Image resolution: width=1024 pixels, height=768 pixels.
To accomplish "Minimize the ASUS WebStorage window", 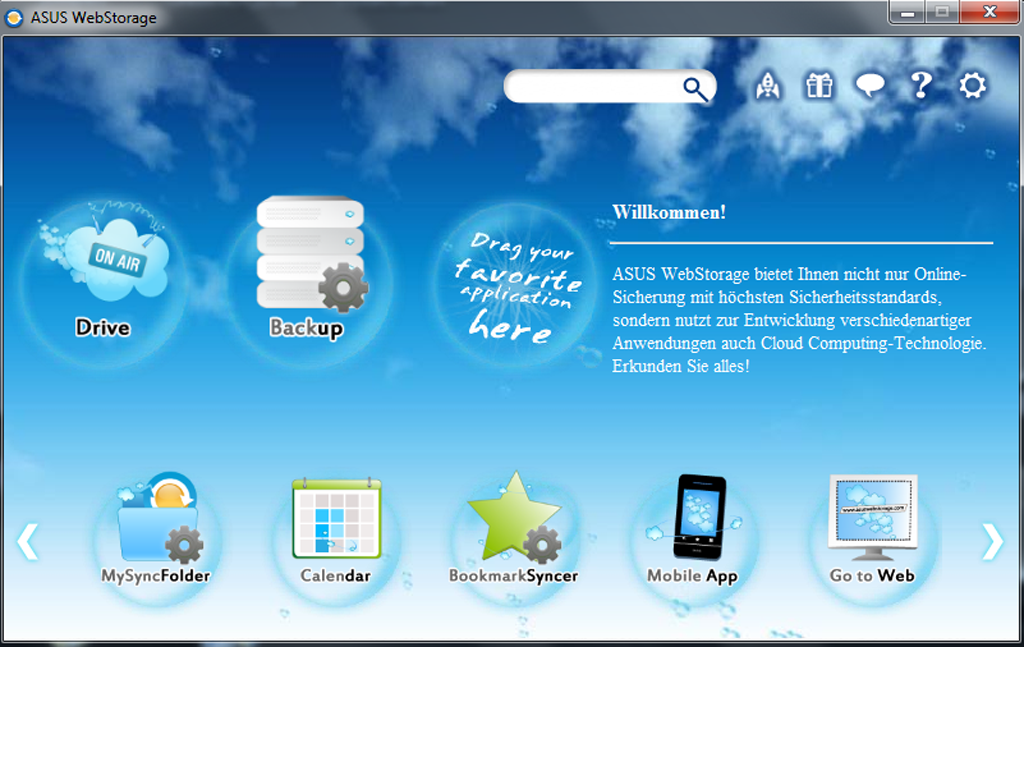I will coord(907,12).
